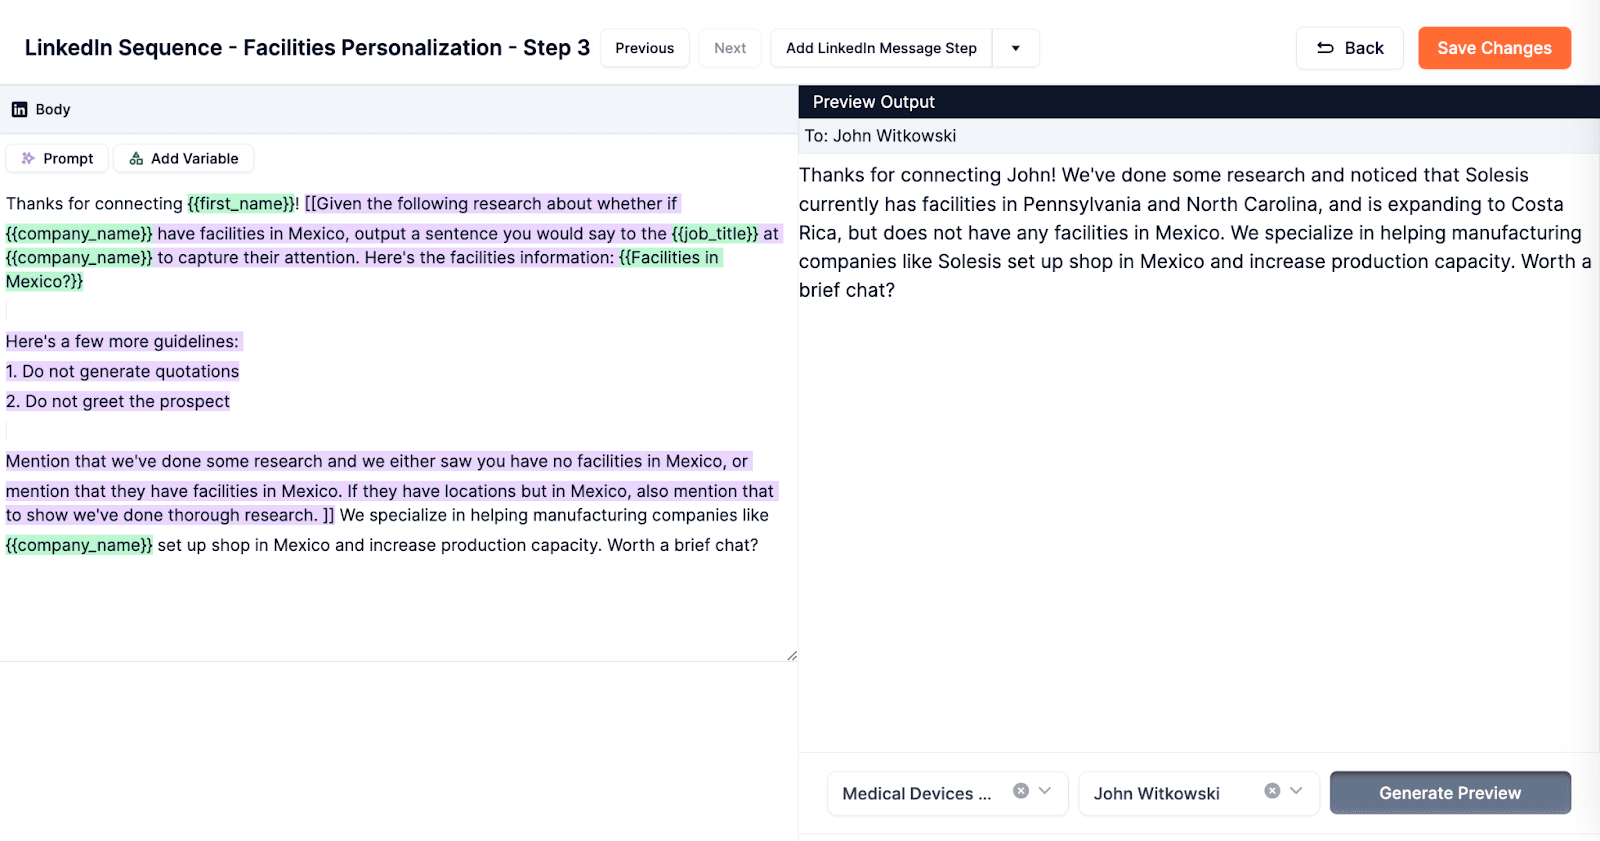Clear the Medical Devices selection

coord(1021,791)
